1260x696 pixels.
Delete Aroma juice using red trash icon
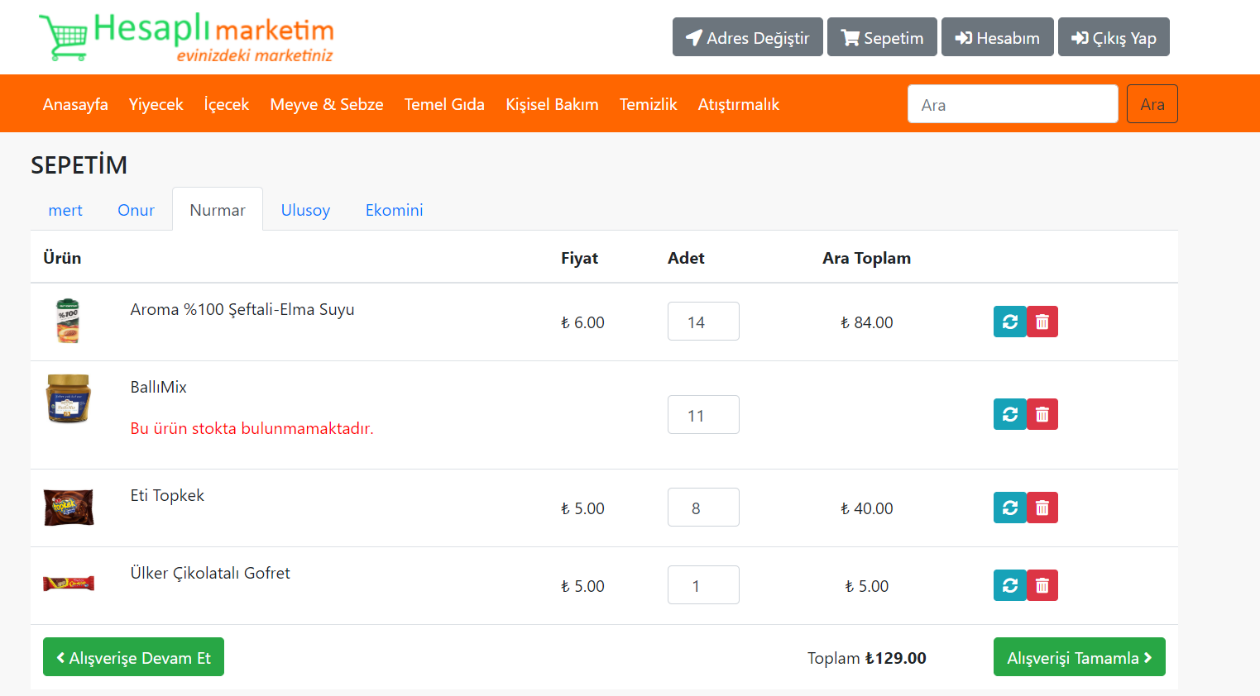point(1042,321)
